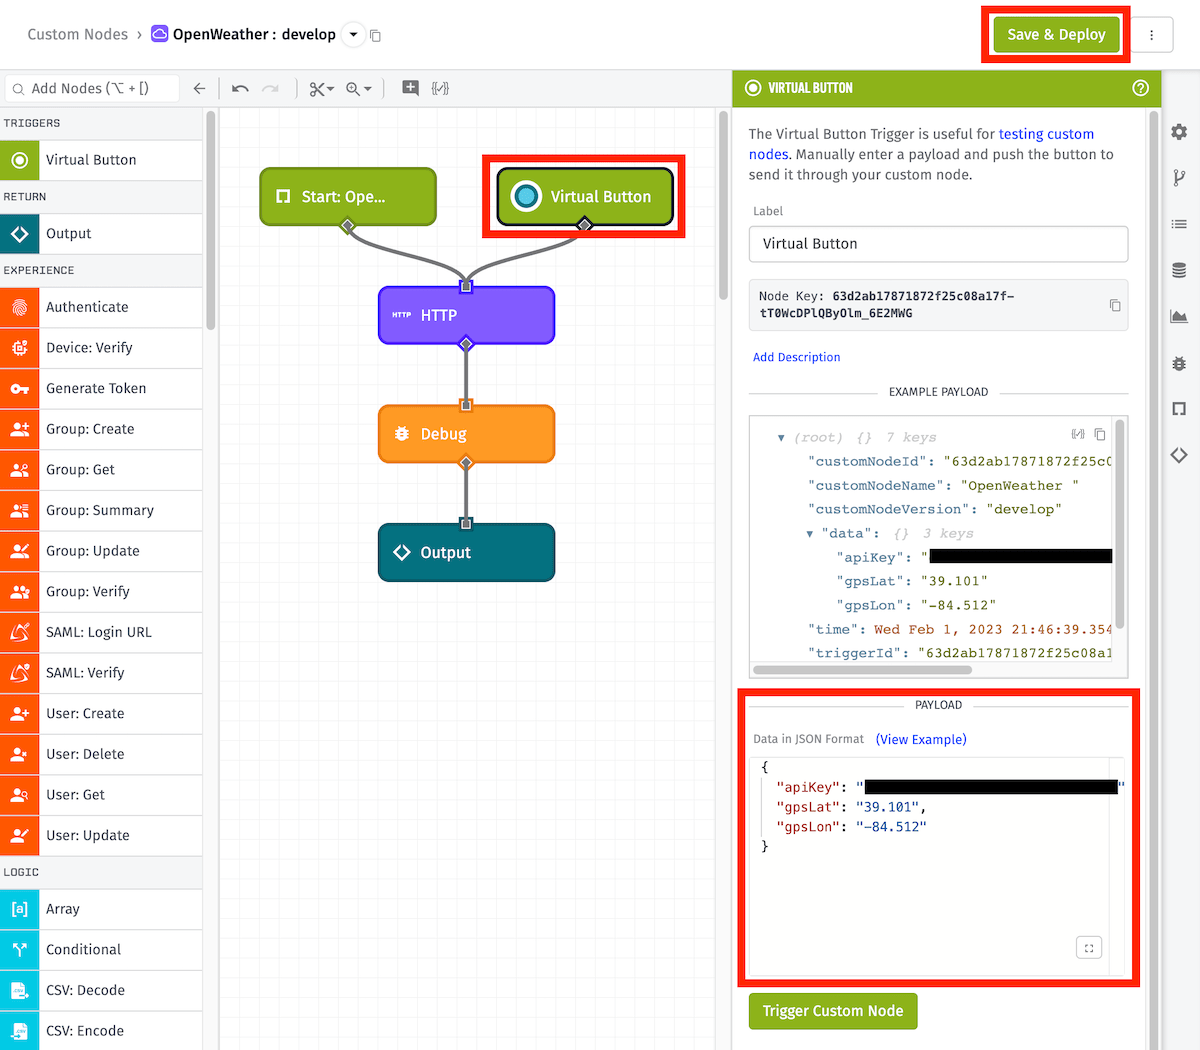Screen dimensions: 1200x1050
Task: Copy the custom node name beside develop
Action: coord(376,35)
